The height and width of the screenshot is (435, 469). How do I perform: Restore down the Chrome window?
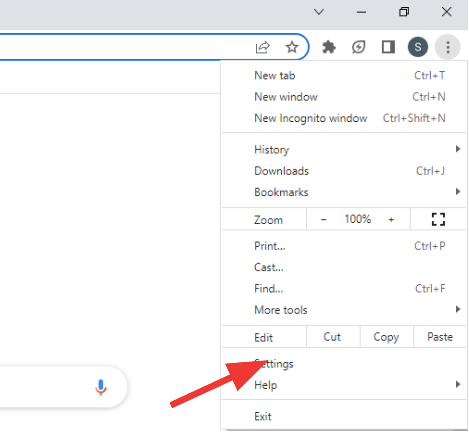click(x=404, y=12)
